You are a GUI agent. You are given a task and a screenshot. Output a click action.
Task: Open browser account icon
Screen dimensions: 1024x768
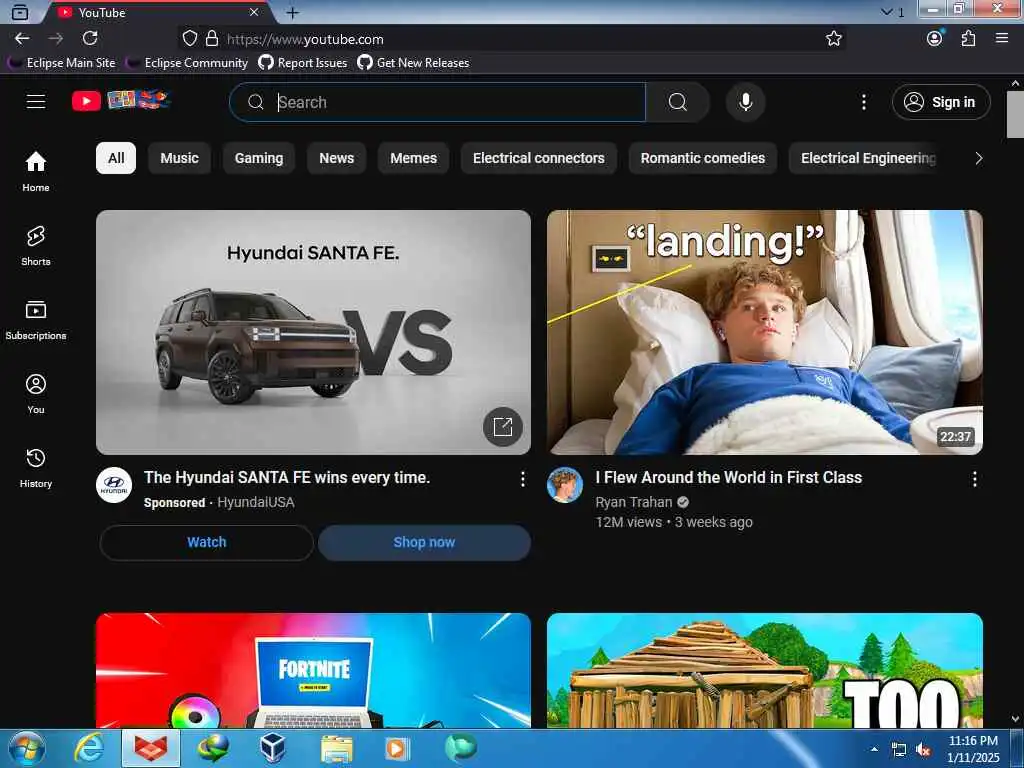coord(935,39)
